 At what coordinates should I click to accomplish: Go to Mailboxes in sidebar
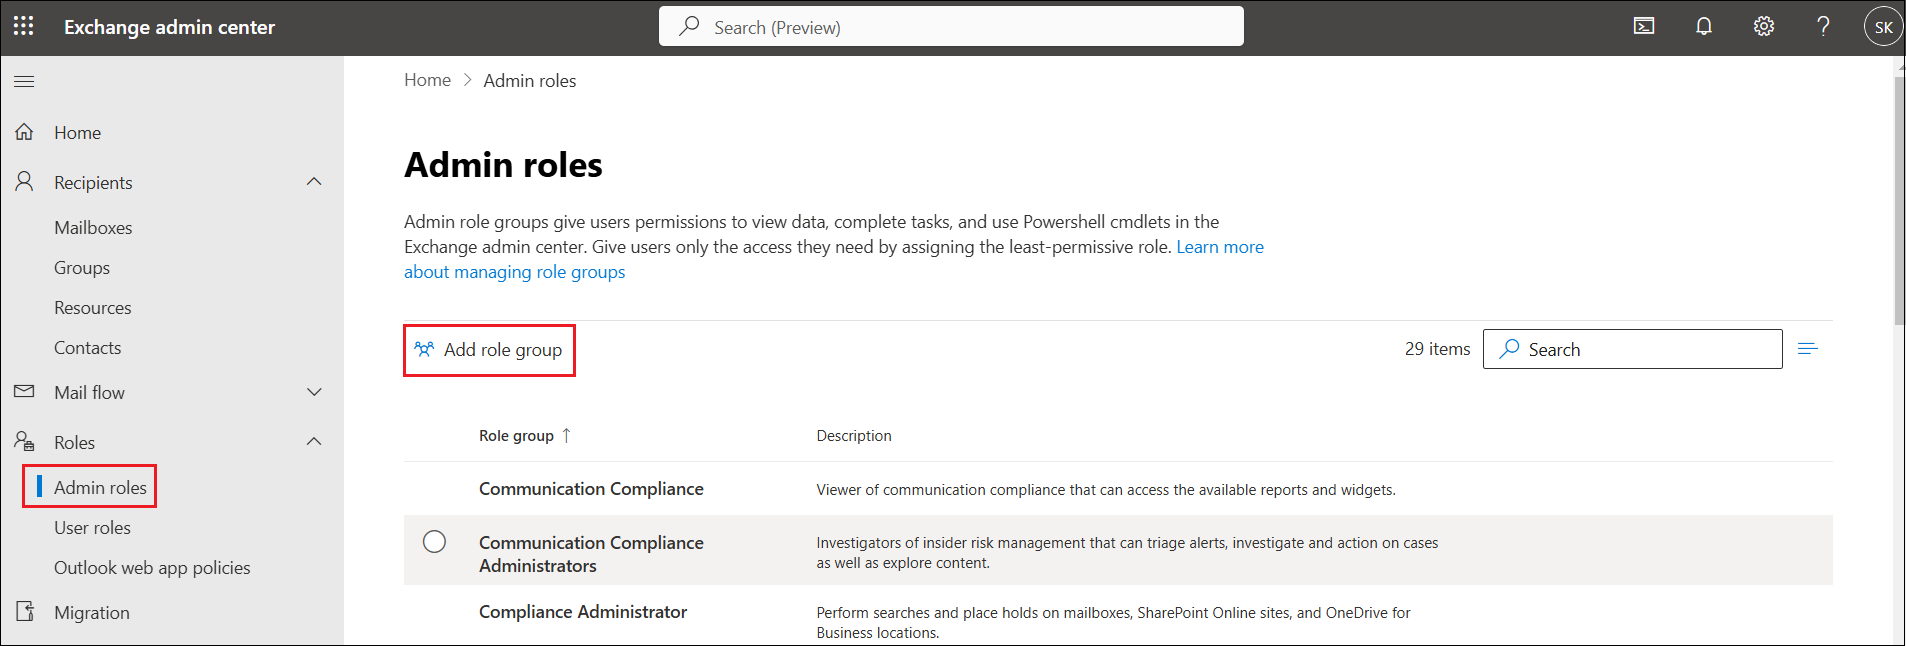coord(93,228)
